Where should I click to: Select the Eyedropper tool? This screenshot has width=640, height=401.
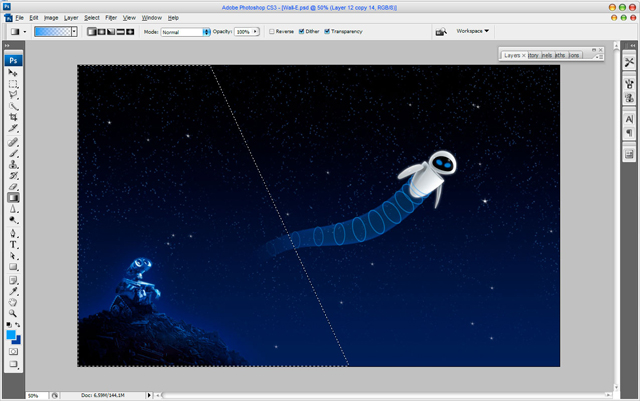(x=13, y=292)
